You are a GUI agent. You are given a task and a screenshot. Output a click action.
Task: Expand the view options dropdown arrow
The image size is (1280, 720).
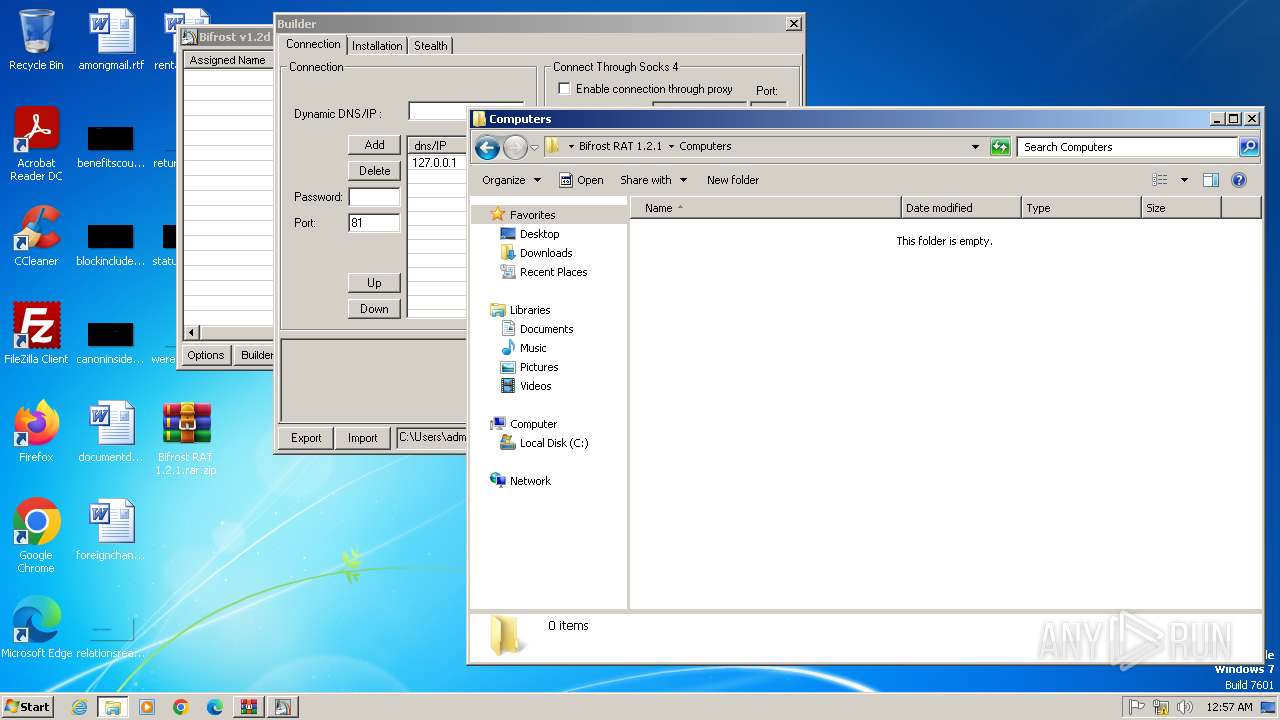pos(1184,180)
